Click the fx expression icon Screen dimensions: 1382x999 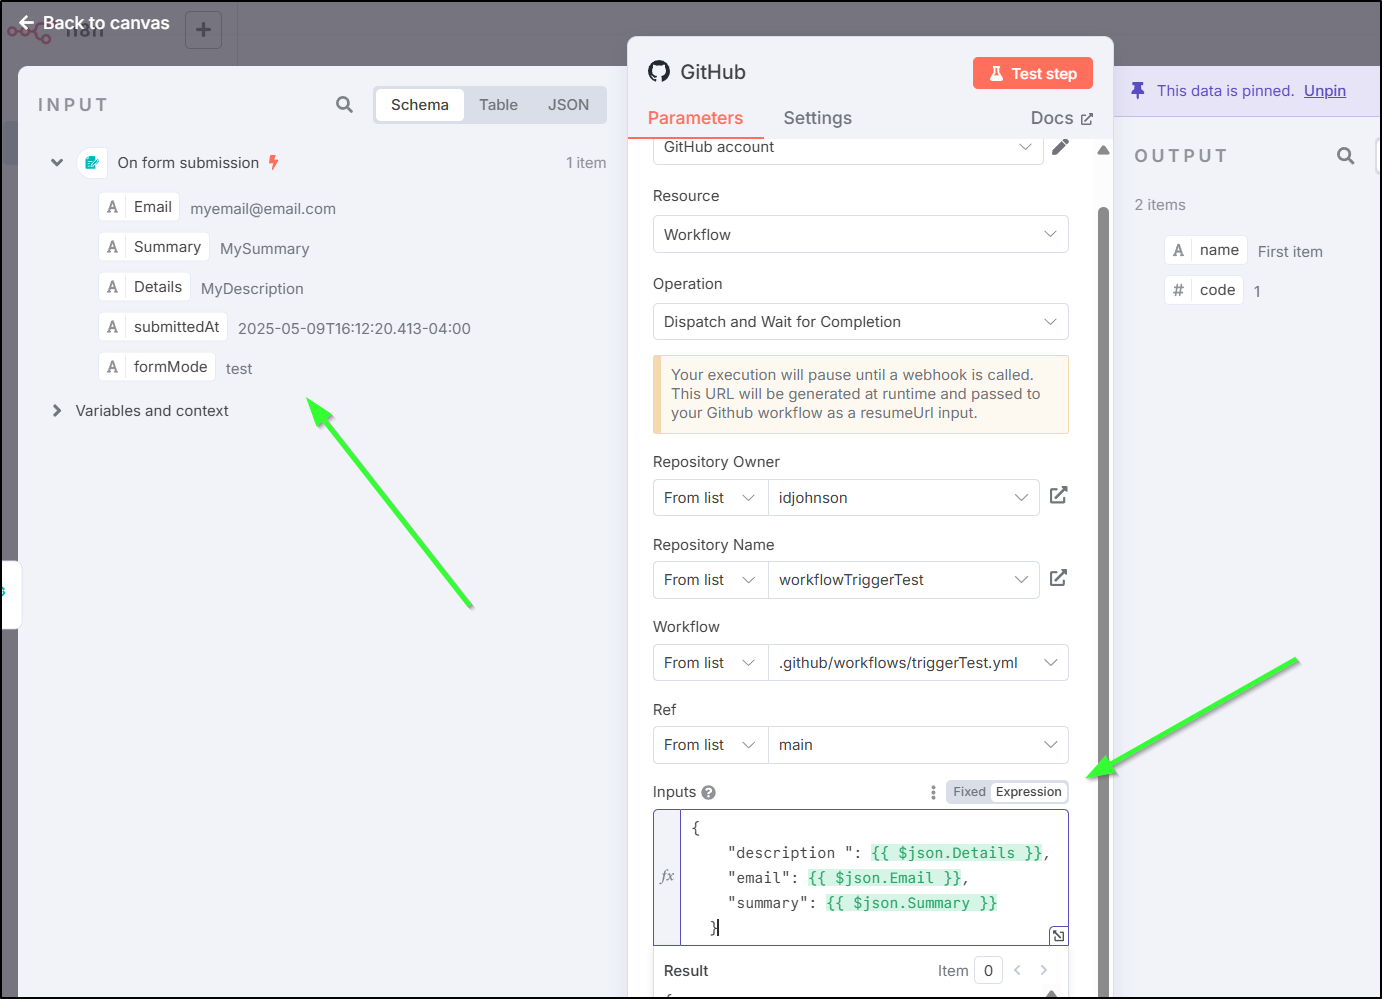[667, 877]
